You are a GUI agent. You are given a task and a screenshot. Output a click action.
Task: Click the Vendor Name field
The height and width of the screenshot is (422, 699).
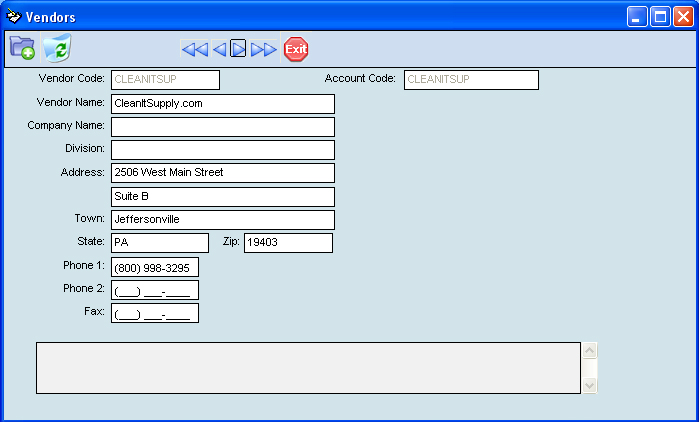click(223, 104)
